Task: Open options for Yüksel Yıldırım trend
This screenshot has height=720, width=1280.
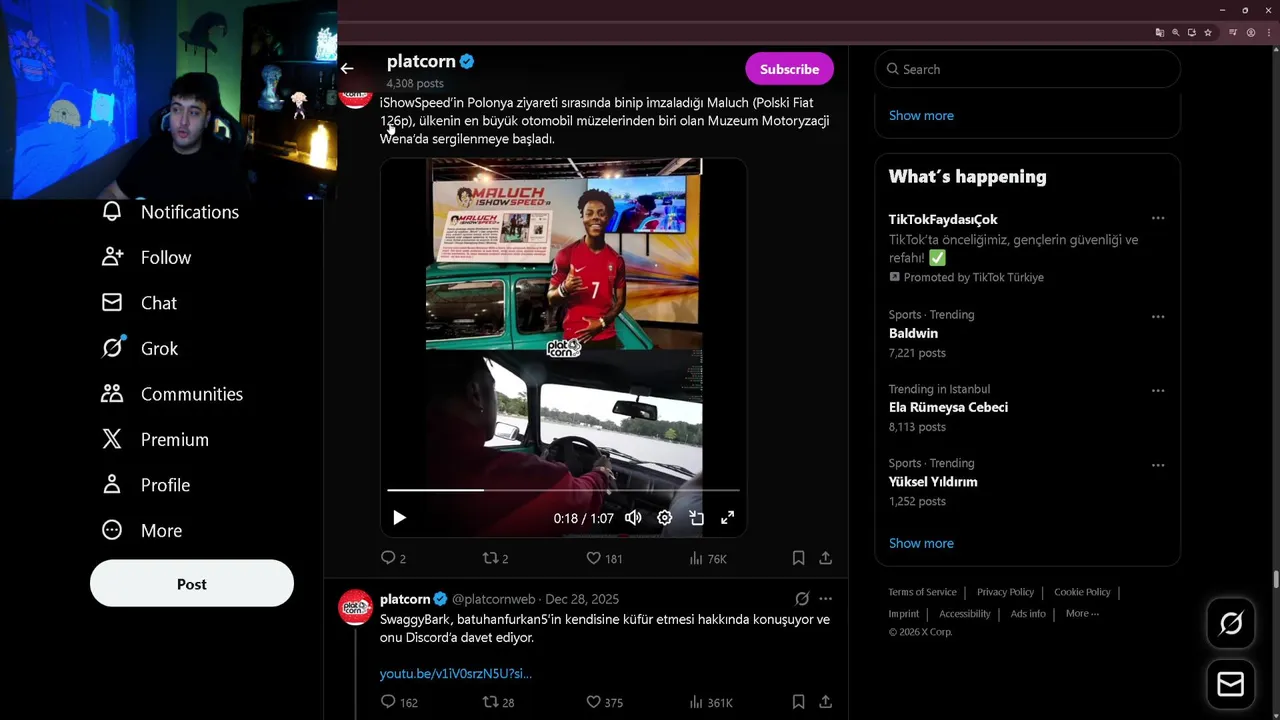Action: coord(1158,464)
